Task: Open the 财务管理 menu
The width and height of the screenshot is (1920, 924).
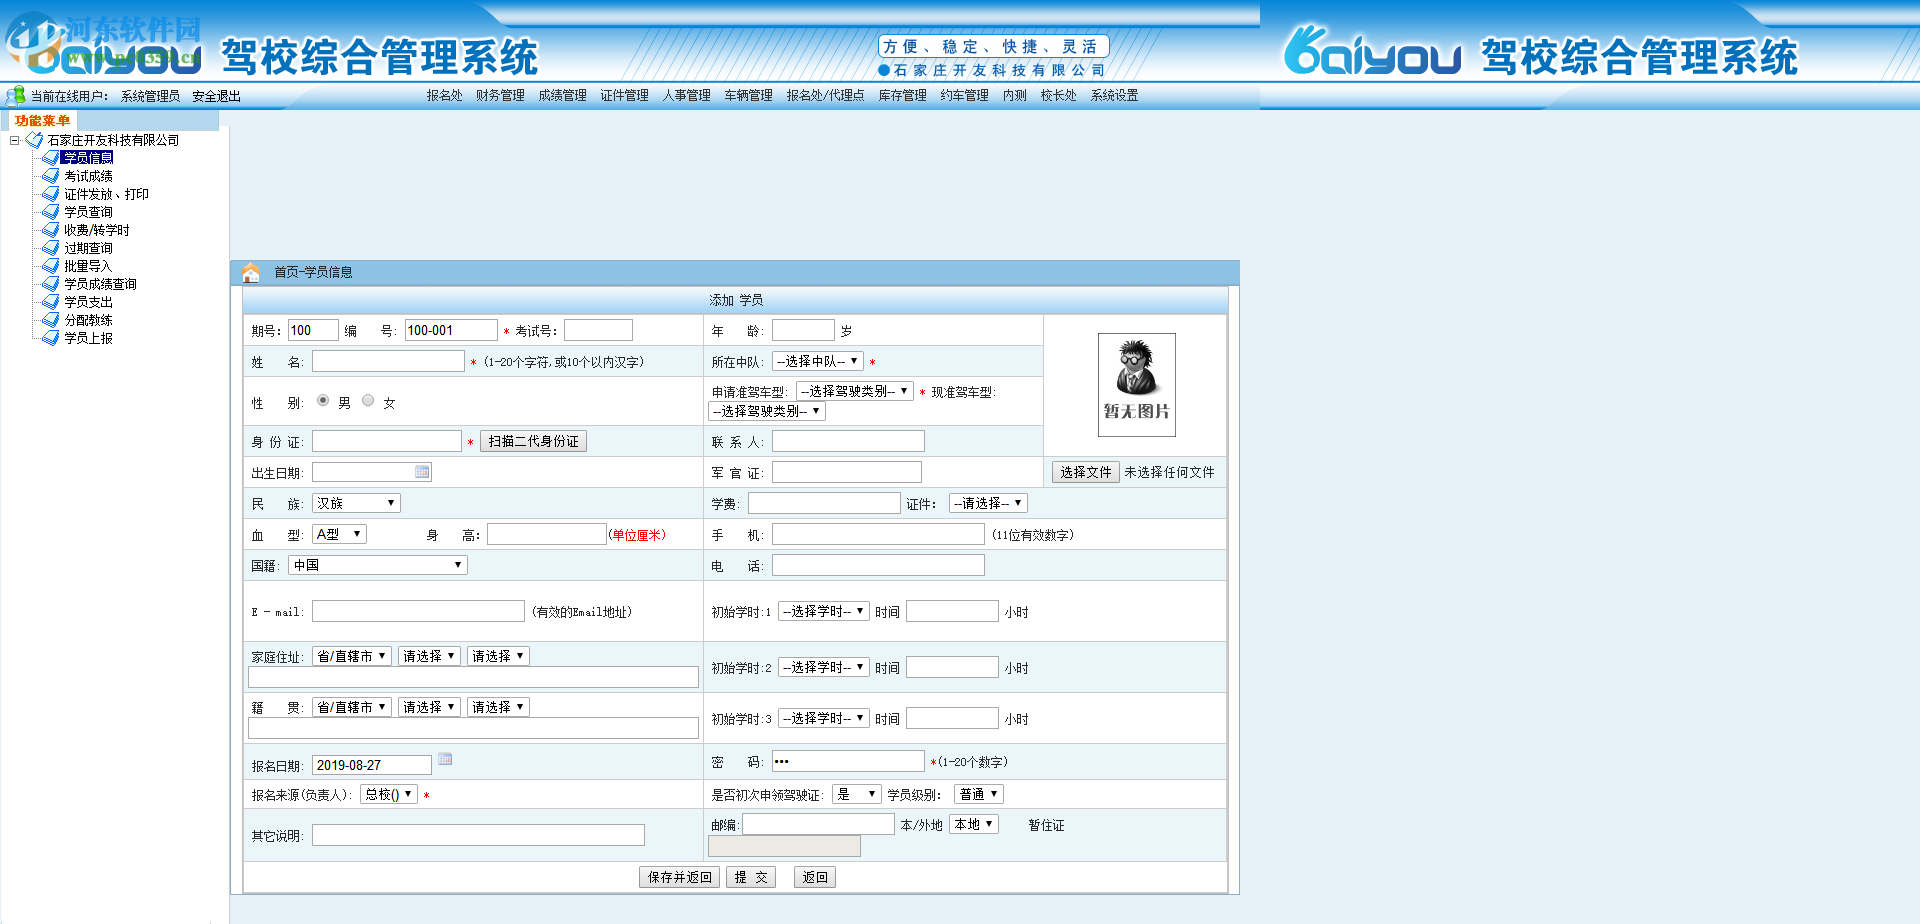Action: coord(501,96)
